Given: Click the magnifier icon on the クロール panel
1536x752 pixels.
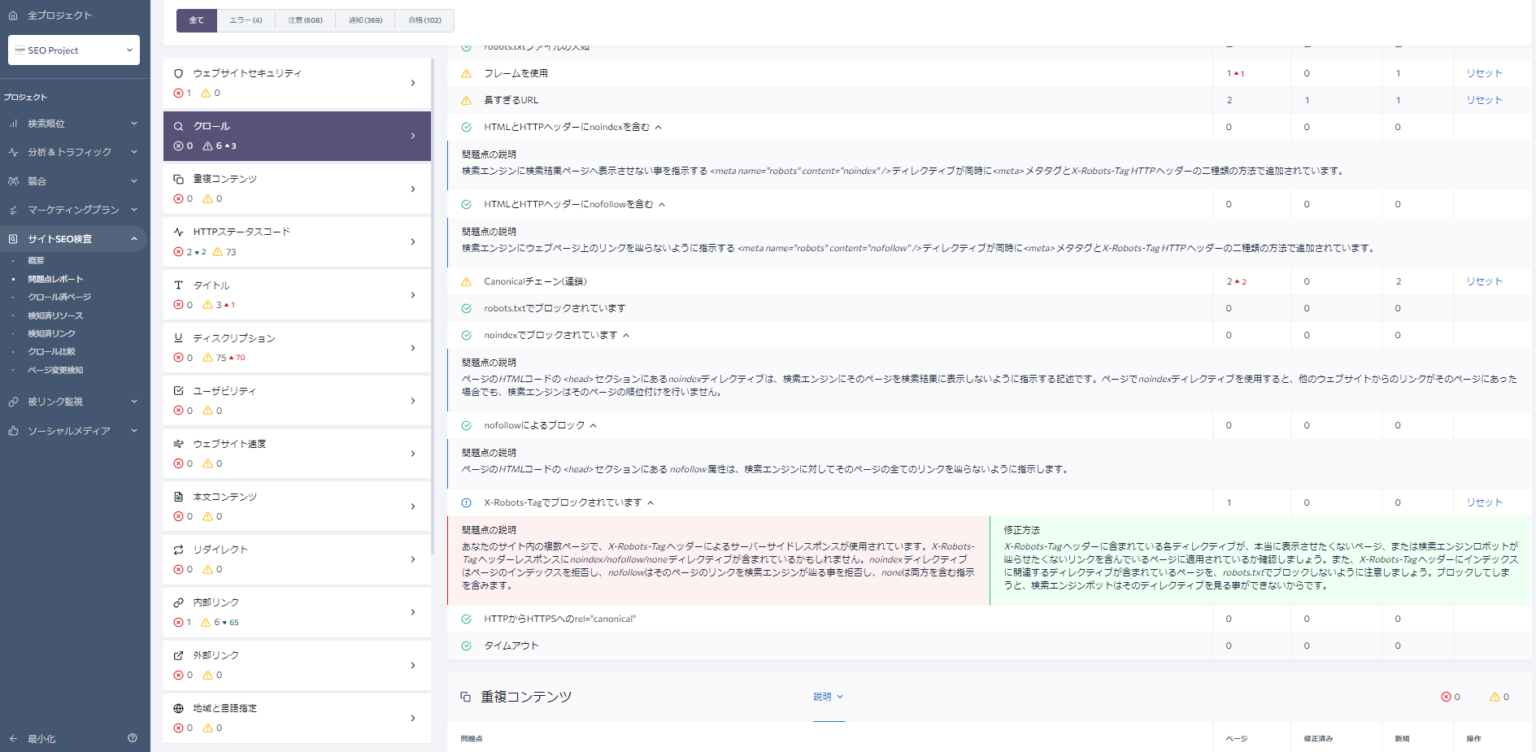Looking at the screenshot, I should coord(181,125).
